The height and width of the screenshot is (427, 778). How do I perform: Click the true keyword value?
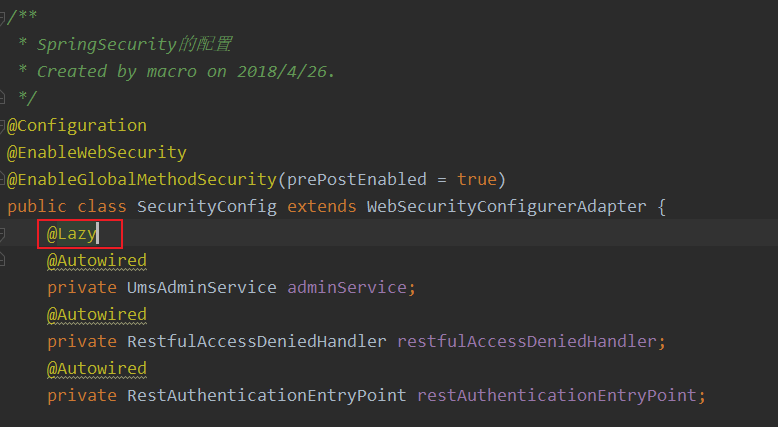(x=476, y=180)
